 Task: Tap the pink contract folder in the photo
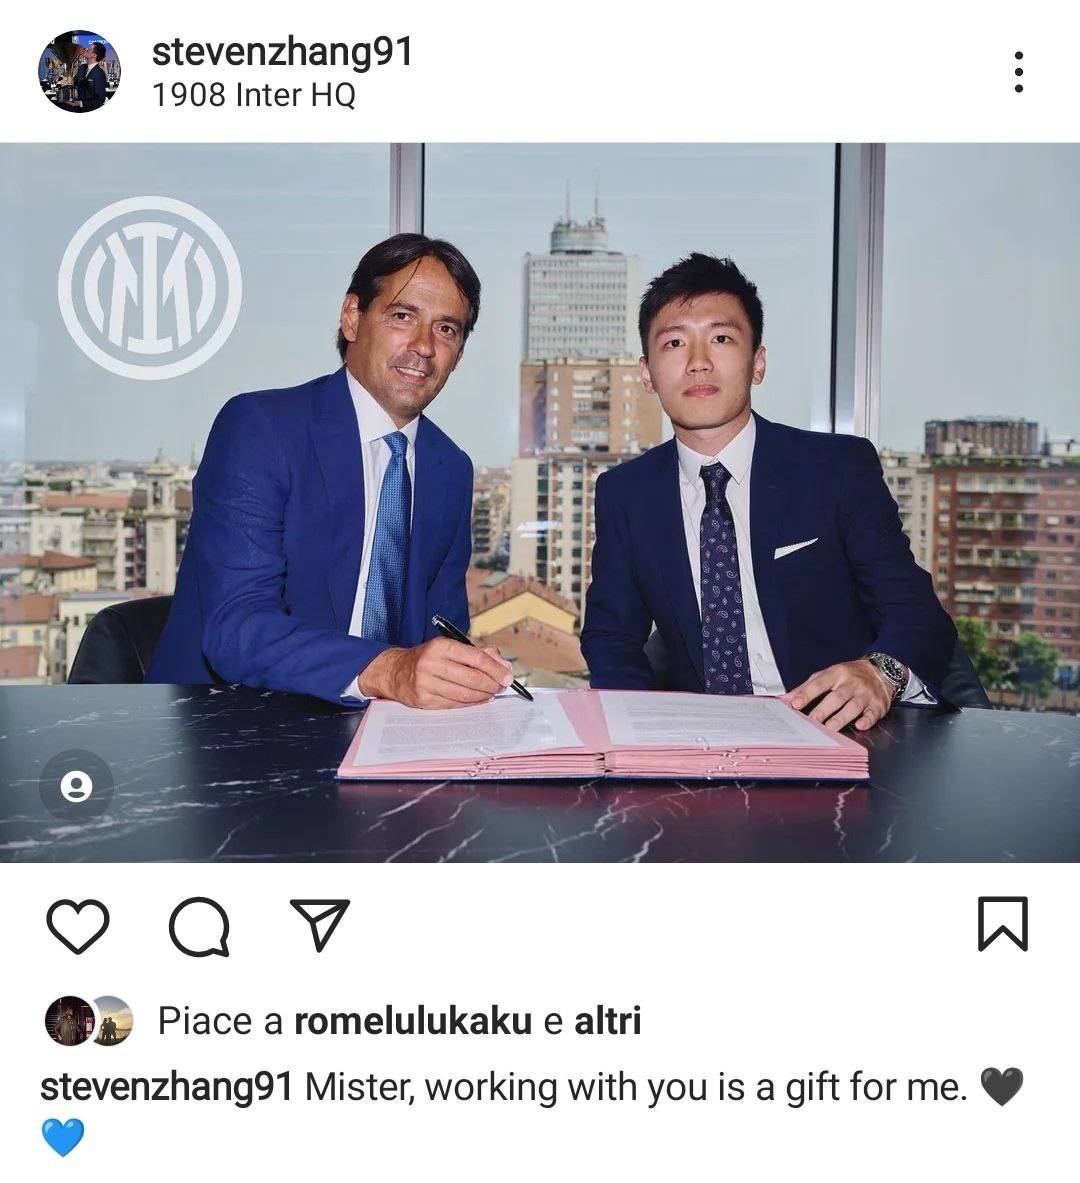click(603, 734)
